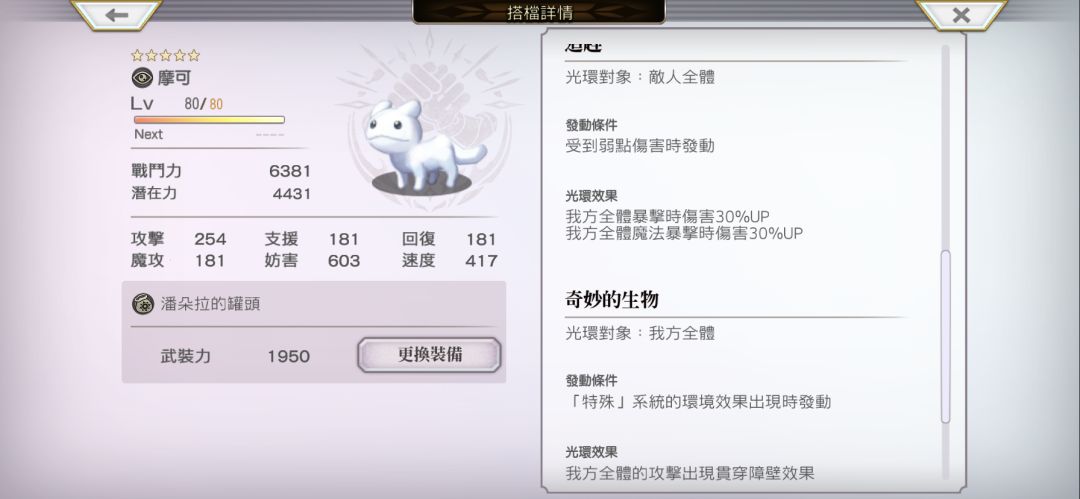Close the partner details screen
The image size is (1080, 499).
tap(961, 15)
